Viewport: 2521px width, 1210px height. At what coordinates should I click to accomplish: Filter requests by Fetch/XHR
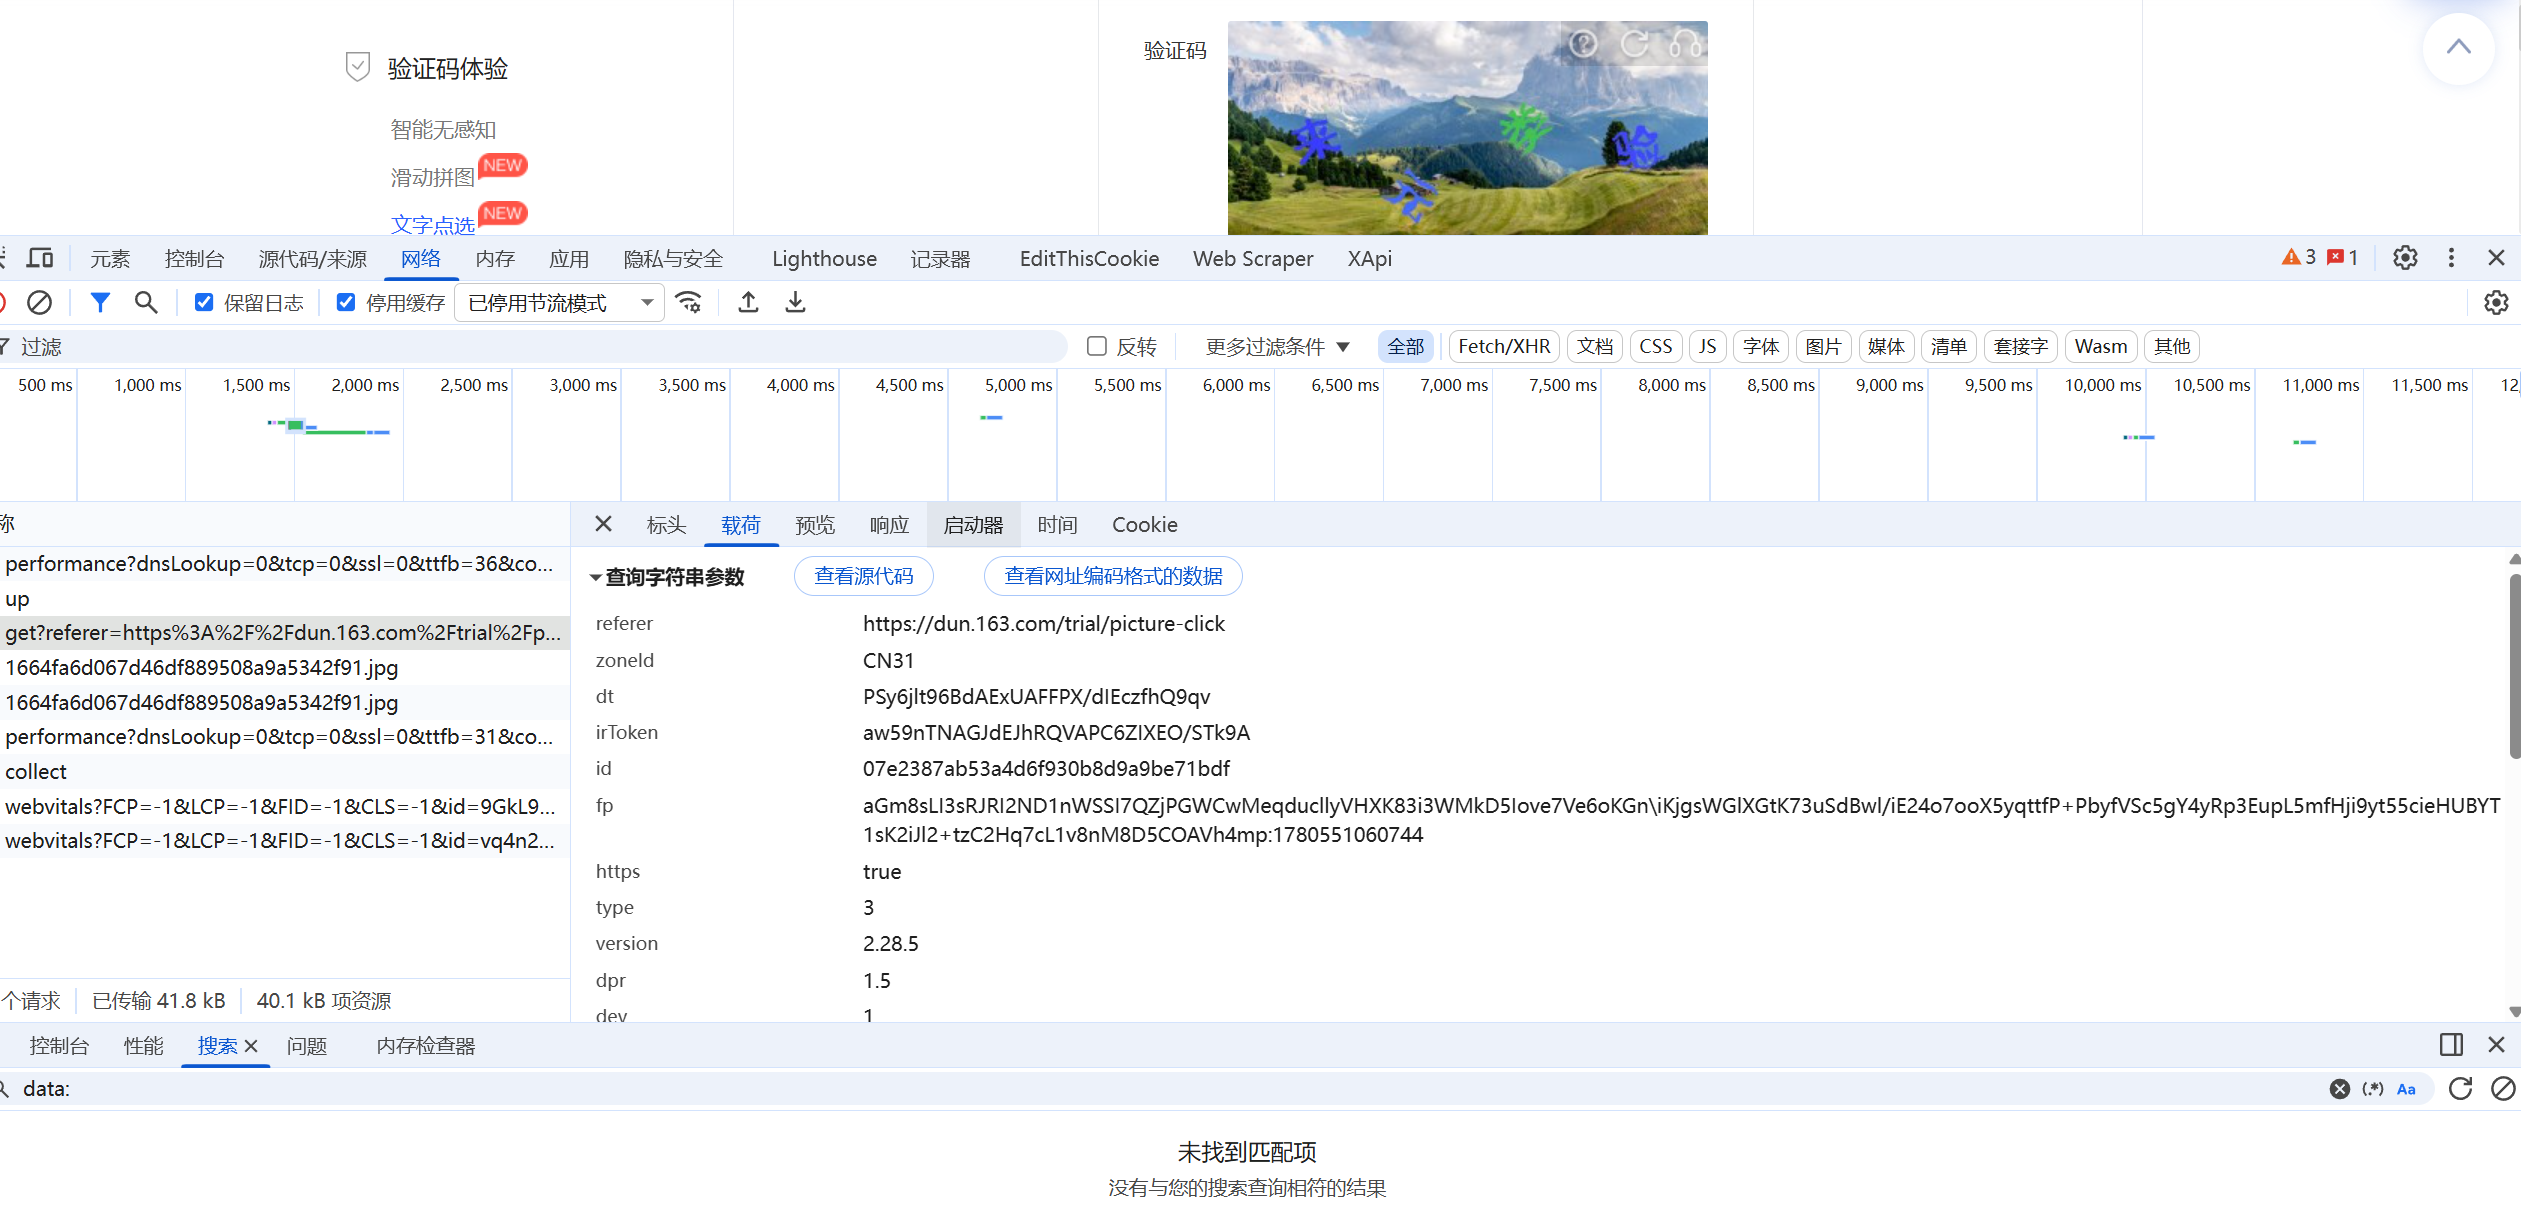click(x=1504, y=346)
